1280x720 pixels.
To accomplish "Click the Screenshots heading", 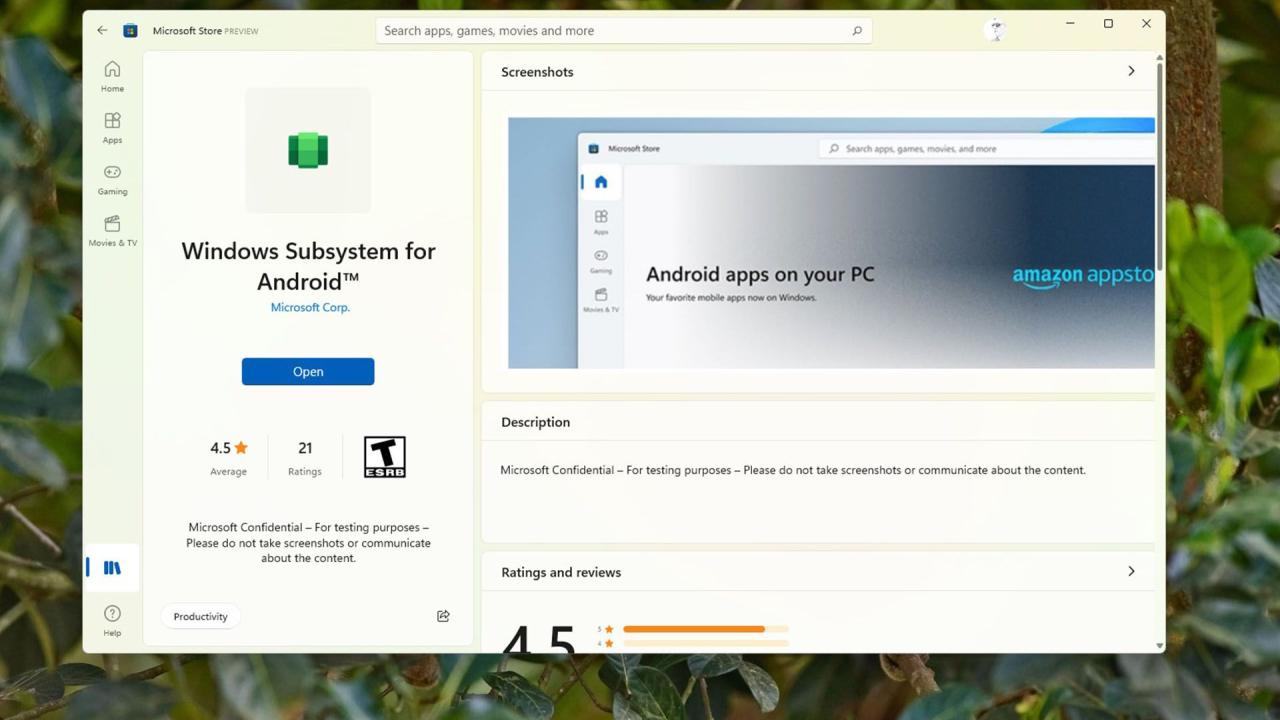I will [x=537, y=72].
